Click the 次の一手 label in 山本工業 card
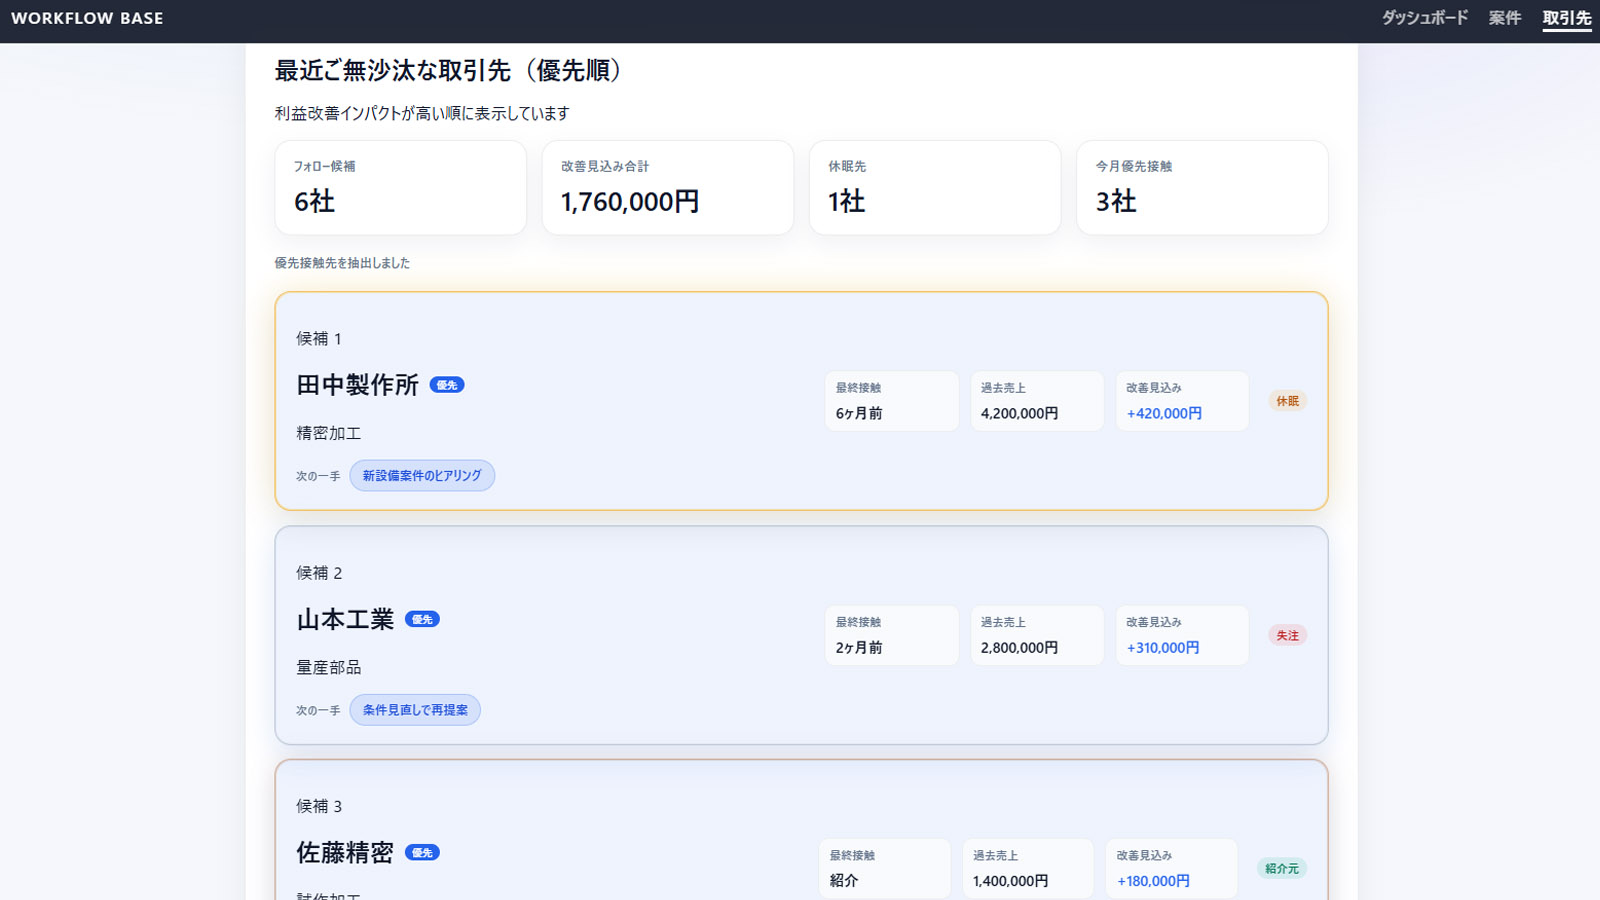Image resolution: width=1600 pixels, height=900 pixels. point(318,710)
